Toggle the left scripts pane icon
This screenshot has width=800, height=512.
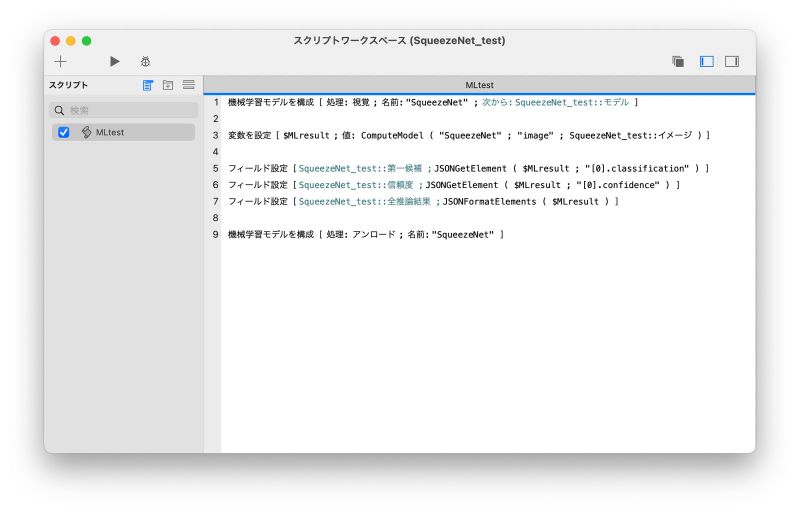pos(707,62)
